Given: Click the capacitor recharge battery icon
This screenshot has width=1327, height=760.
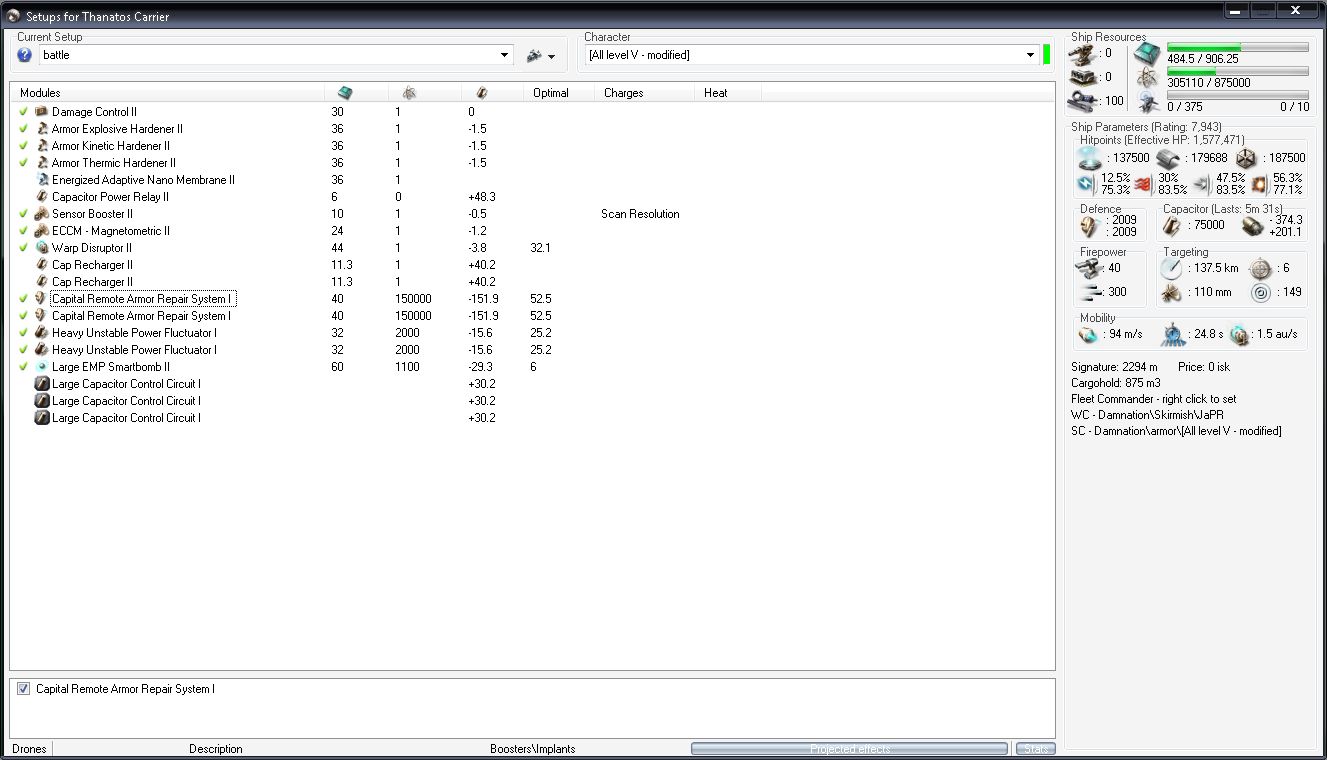Looking at the screenshot, I should (x=1251, y=226).
